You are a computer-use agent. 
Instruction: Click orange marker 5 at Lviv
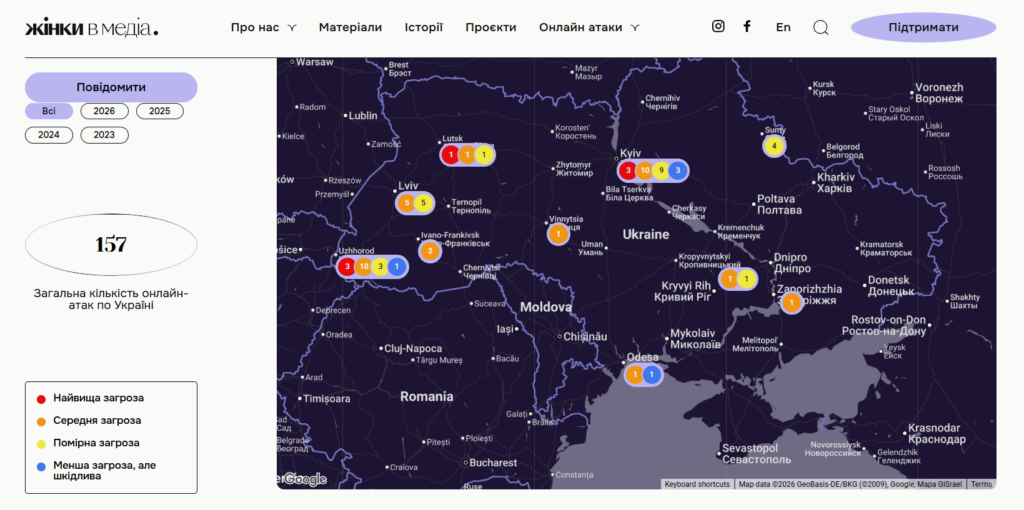click(406, 203)
